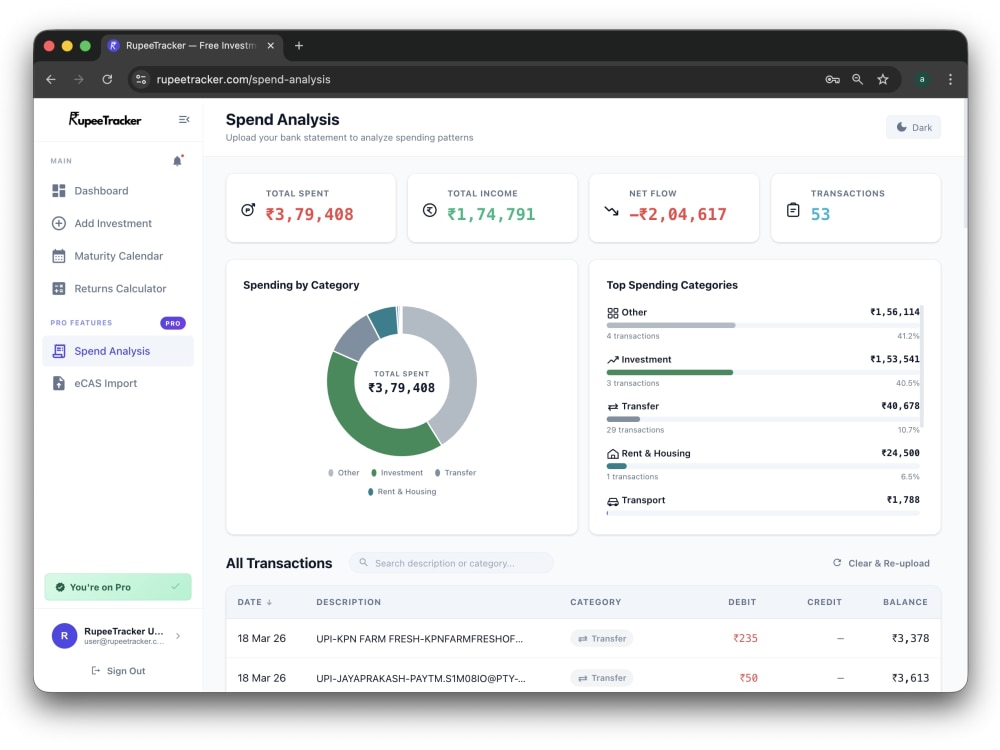Bookmark this page with the star icon
This screenshot has width=1000, height=750.
tap(883, 79)
